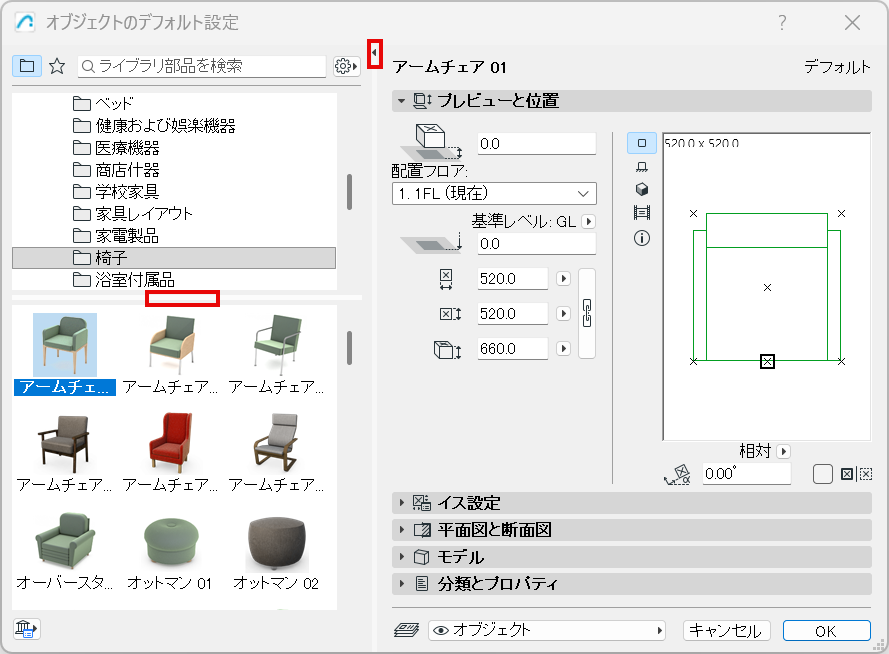Expand the 分類とプロパティ panel
The image size is (889, 654).
coord(402,583)
